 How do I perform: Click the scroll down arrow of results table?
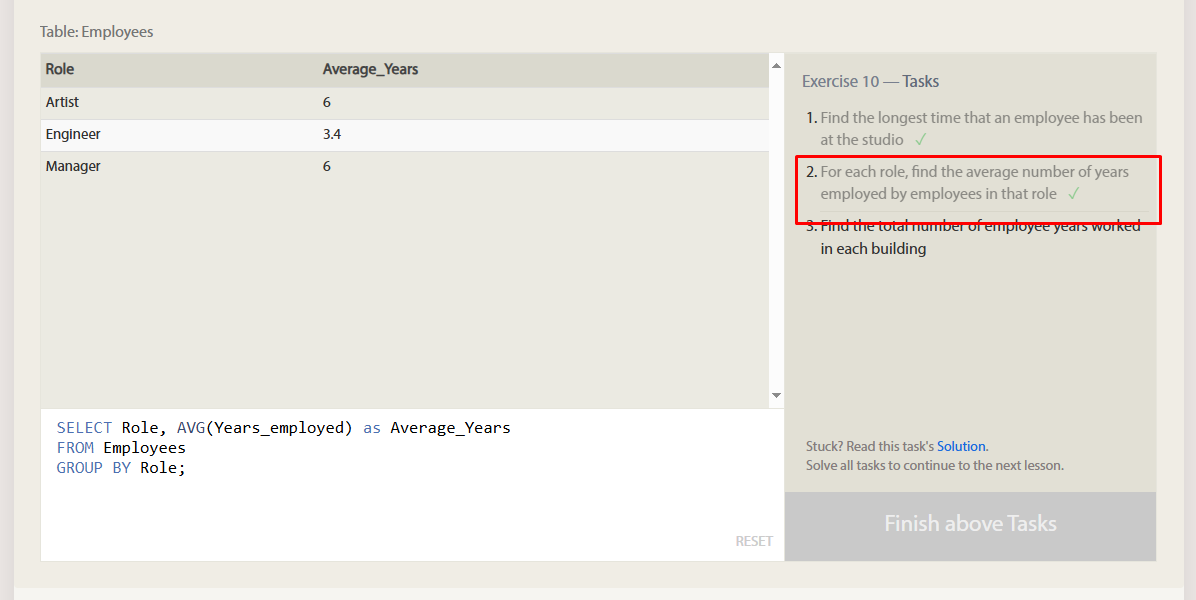click(776, 395)
